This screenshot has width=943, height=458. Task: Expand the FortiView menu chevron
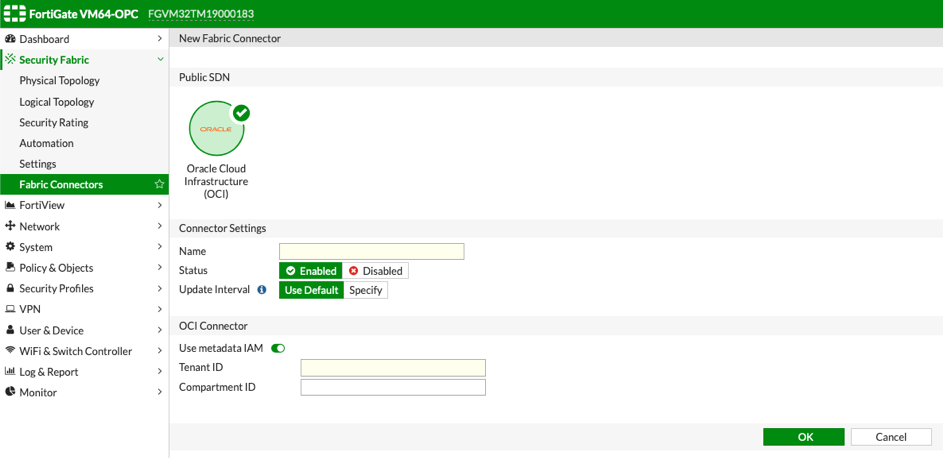(159, 206)
